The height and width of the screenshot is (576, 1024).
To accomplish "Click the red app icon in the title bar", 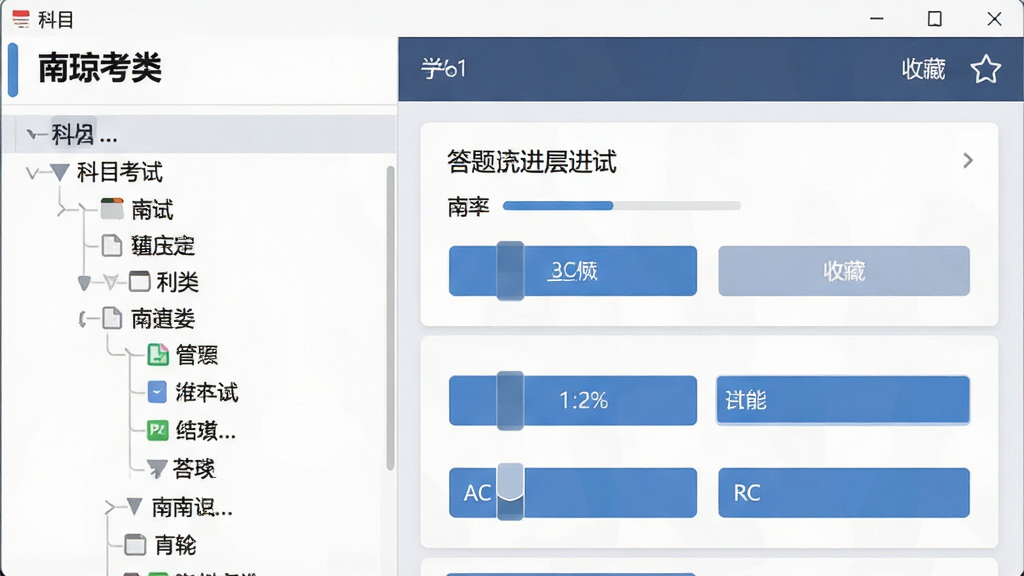I will tap(21, 19).
